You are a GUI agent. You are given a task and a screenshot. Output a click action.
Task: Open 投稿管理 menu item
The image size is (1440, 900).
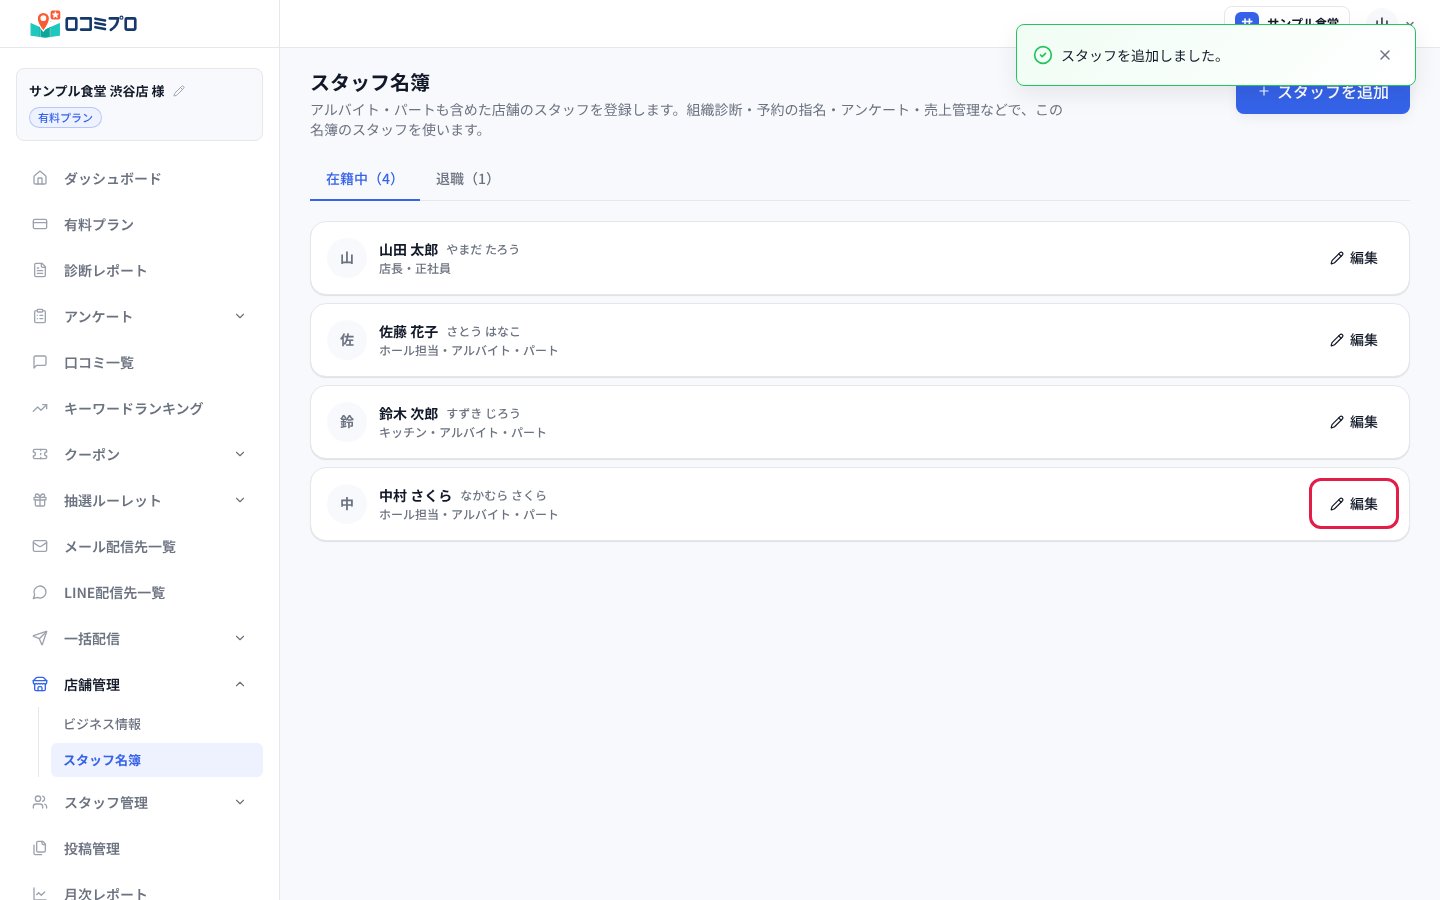(x=140, y=848)
